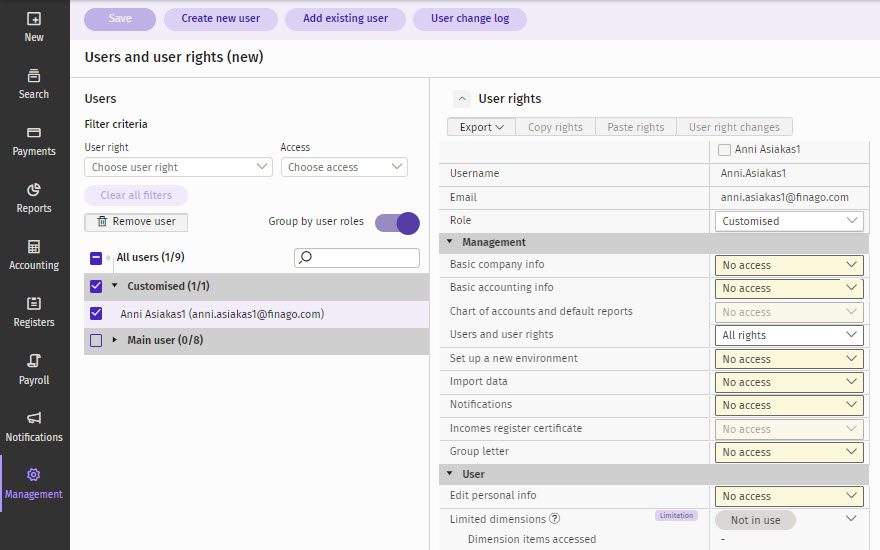The image size is (880, 550).
Task: Click the magnifier icon in user search
Action: [306, 258]
